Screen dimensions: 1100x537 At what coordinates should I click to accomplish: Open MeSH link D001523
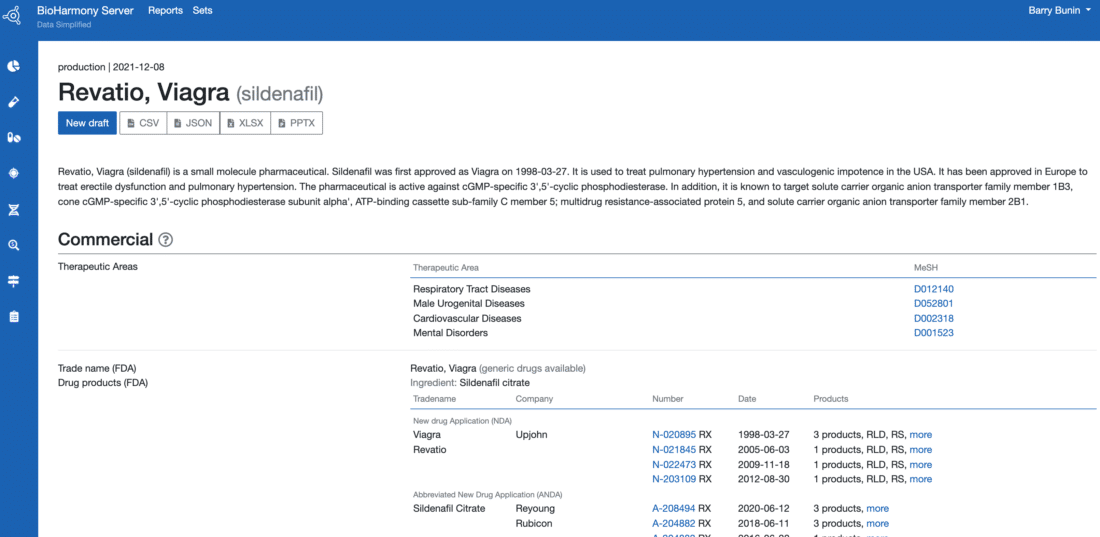tap(933, 333)
